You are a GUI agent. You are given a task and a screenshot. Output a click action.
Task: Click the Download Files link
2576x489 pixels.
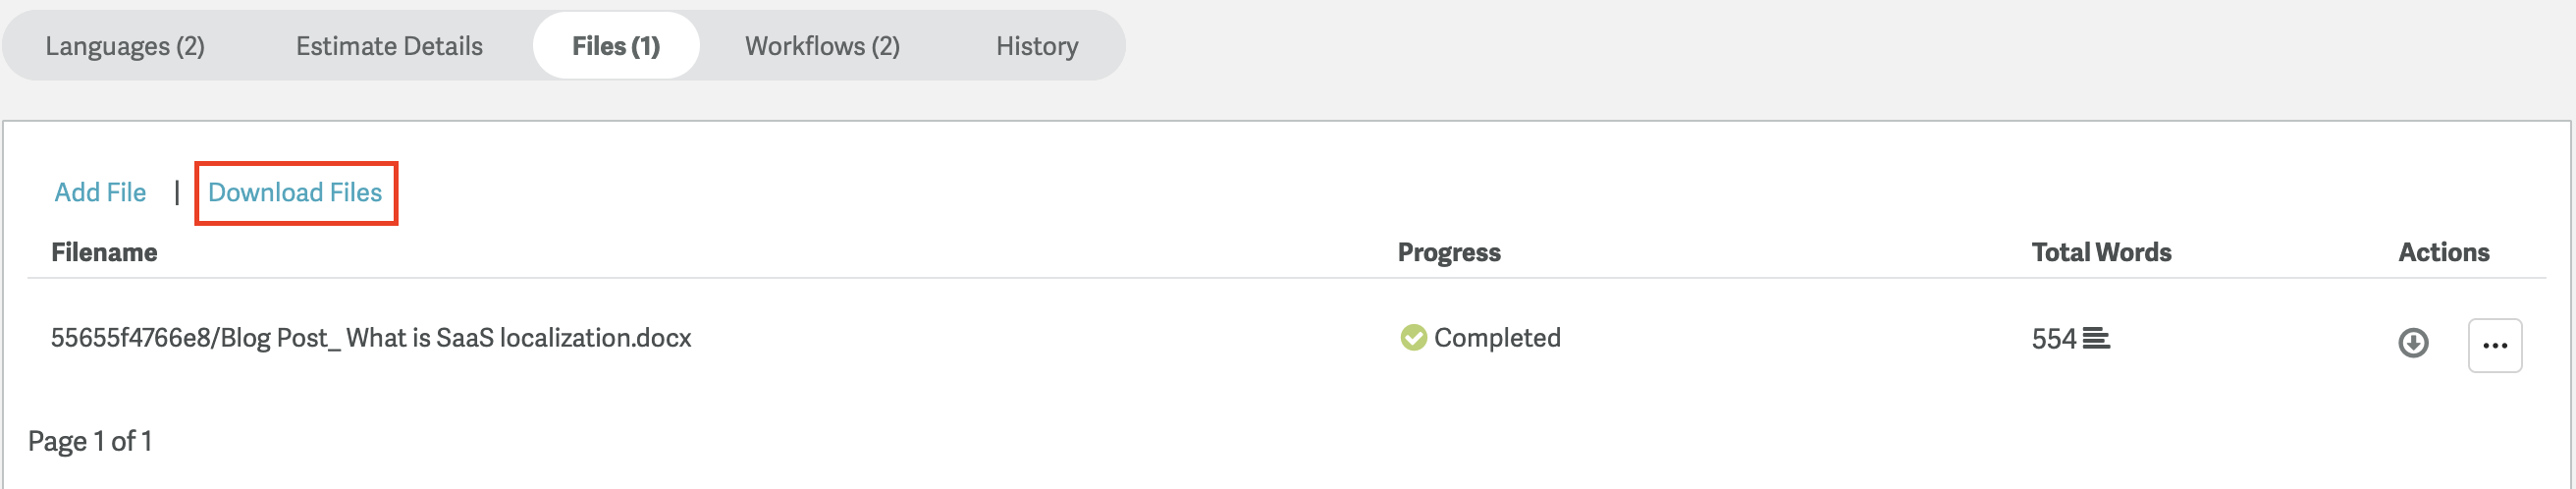click(295, 192)
